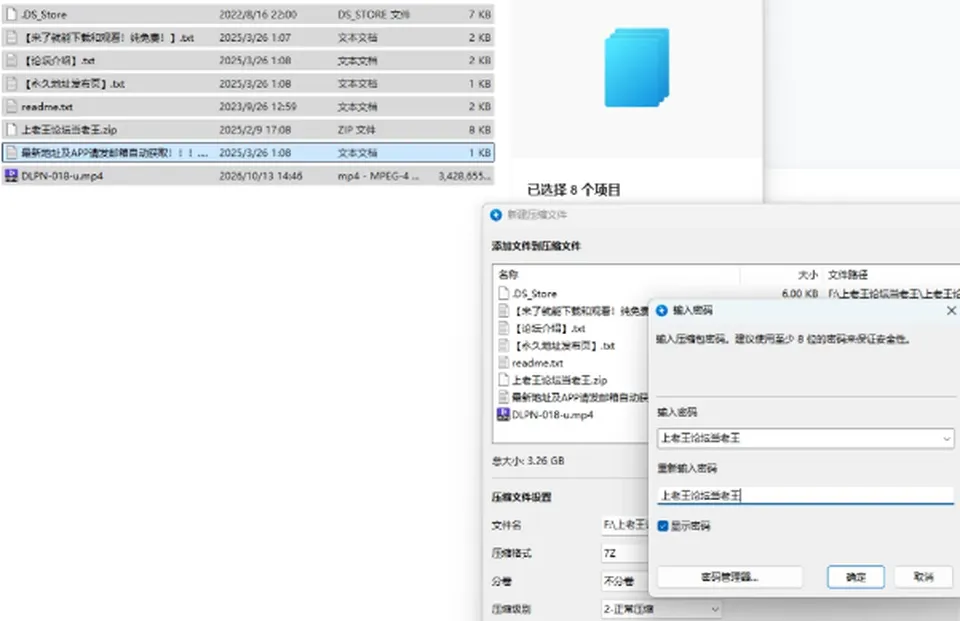Screen dimensions: 960x621
Task: Select the 上老王论坛当老王.zip file name in Explorer
Action: click(69, 130)
